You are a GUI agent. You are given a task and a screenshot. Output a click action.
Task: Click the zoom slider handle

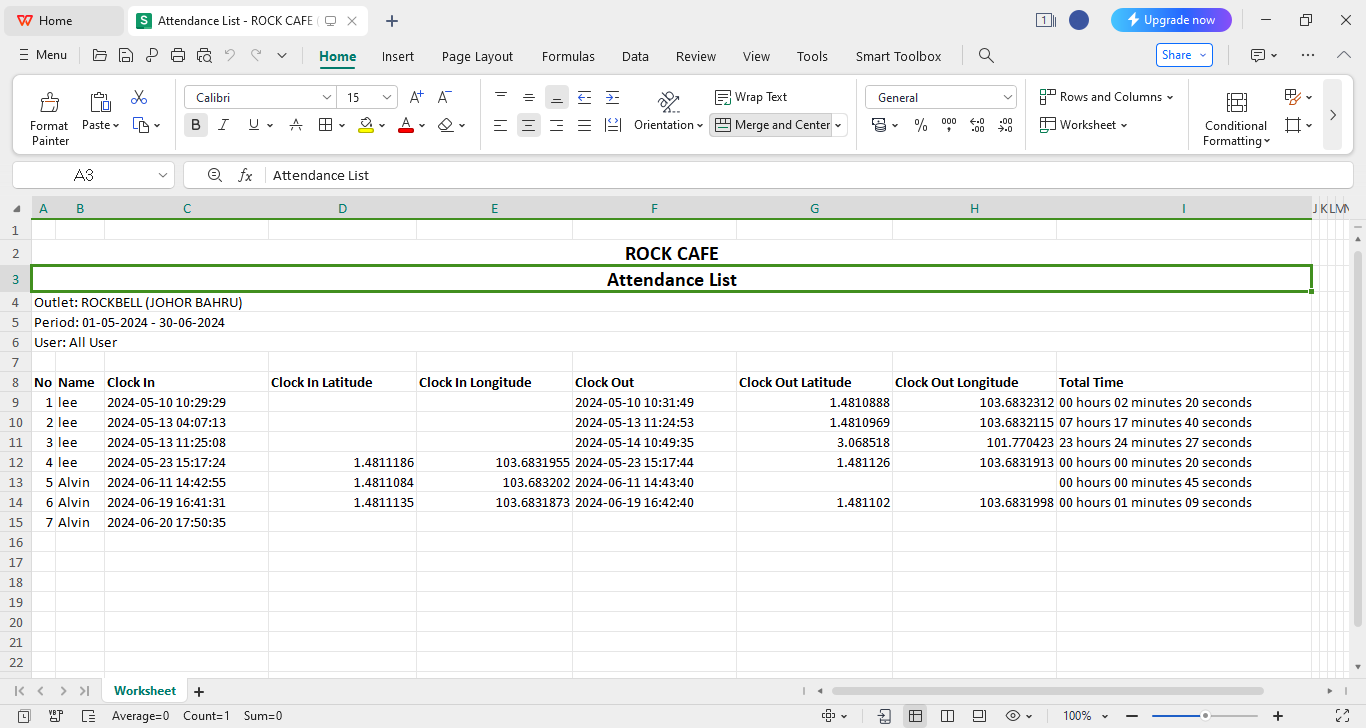click(x=1206, y=716)
